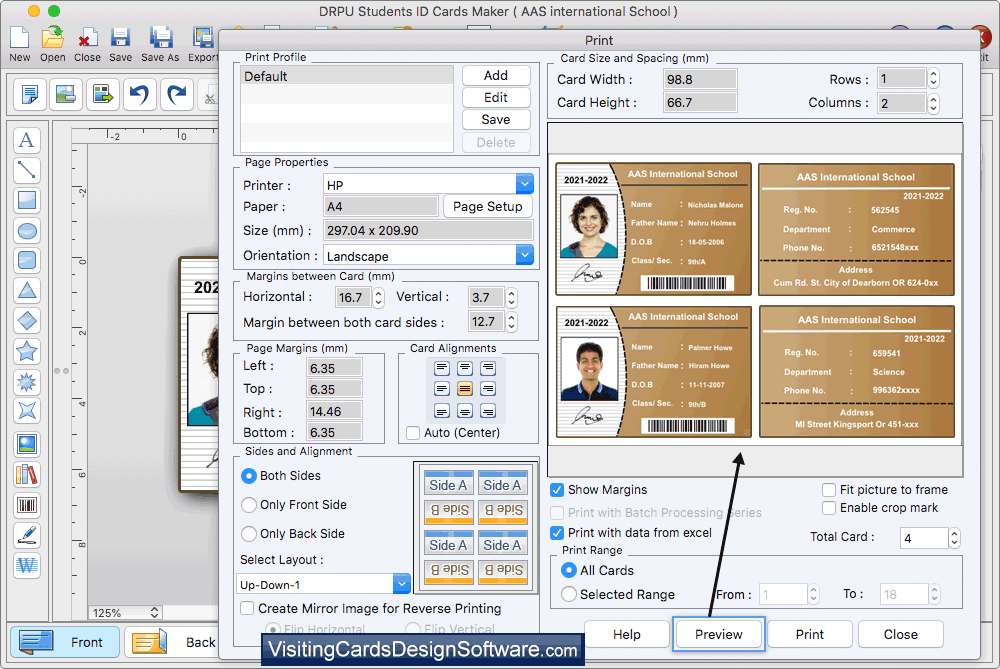The width and height of the screenshot is (1000, 669).
Task: Click the Undo arrow icon
Action: point(139,94)
